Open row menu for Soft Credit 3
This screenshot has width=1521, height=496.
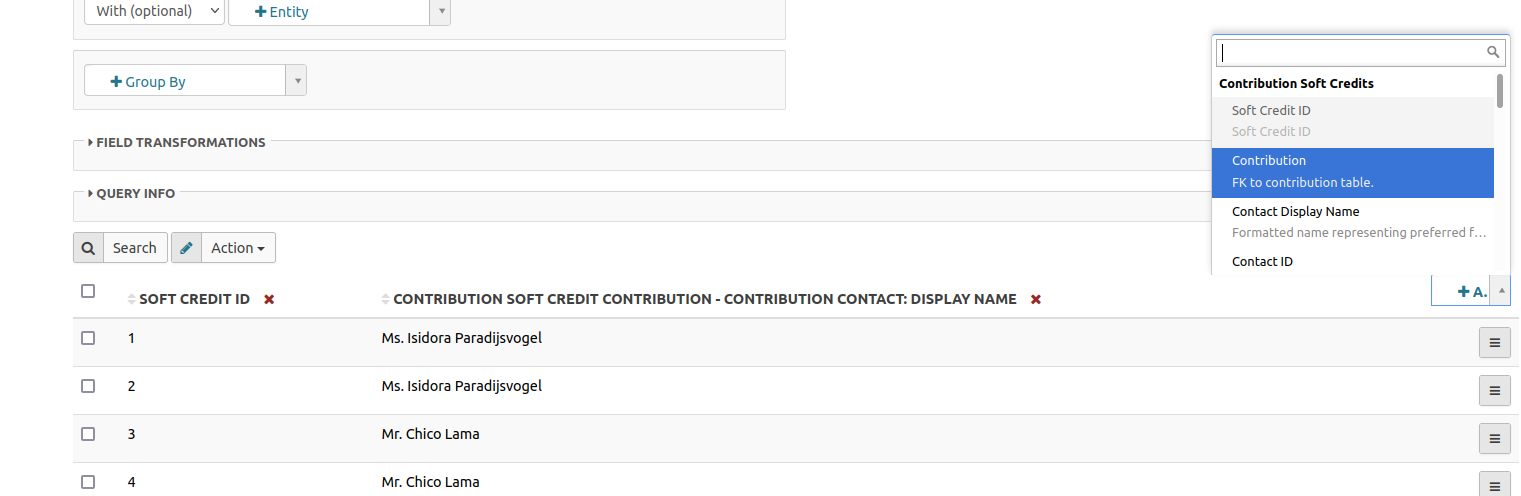1494,438
